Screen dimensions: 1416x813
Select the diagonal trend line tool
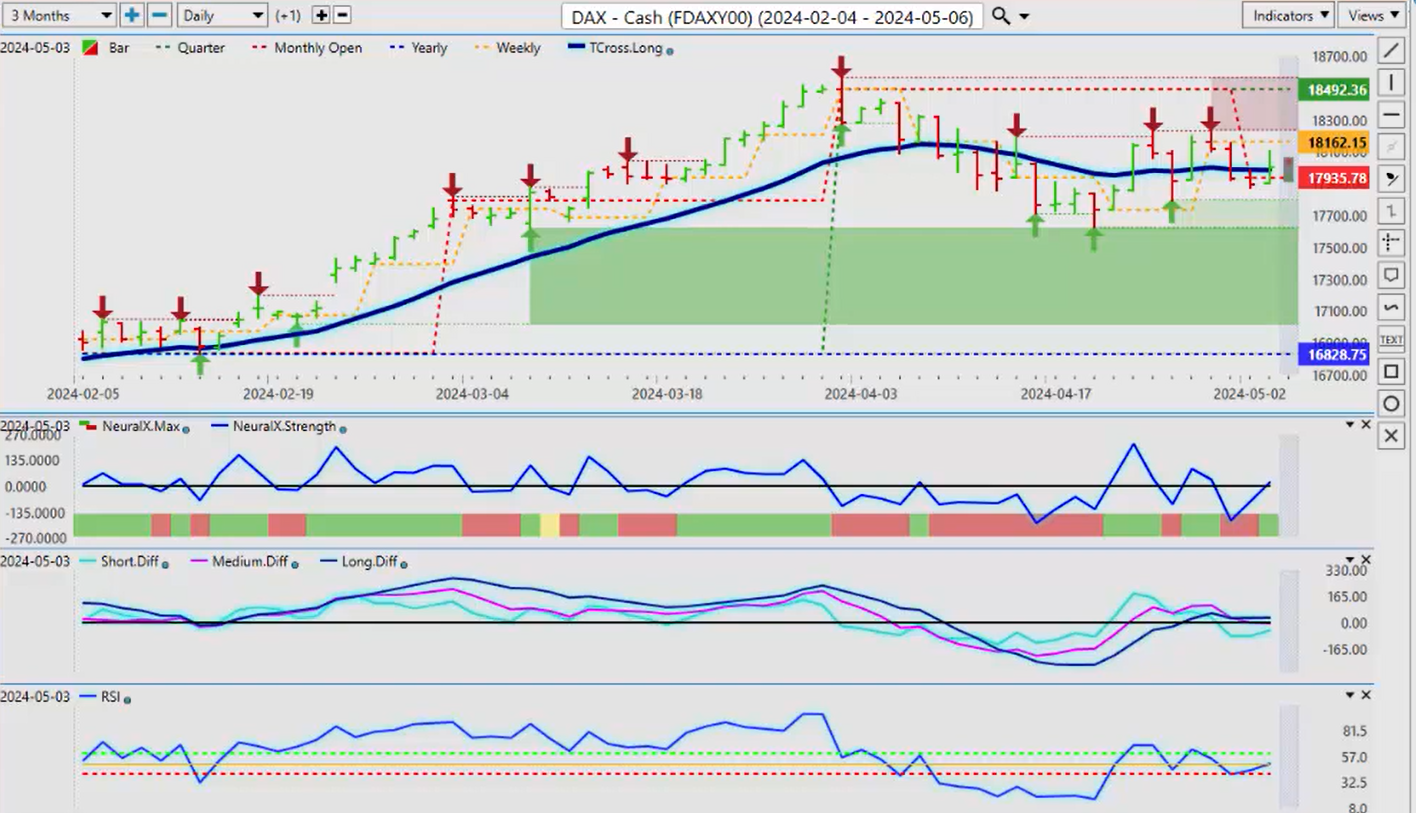(1391, 50)
